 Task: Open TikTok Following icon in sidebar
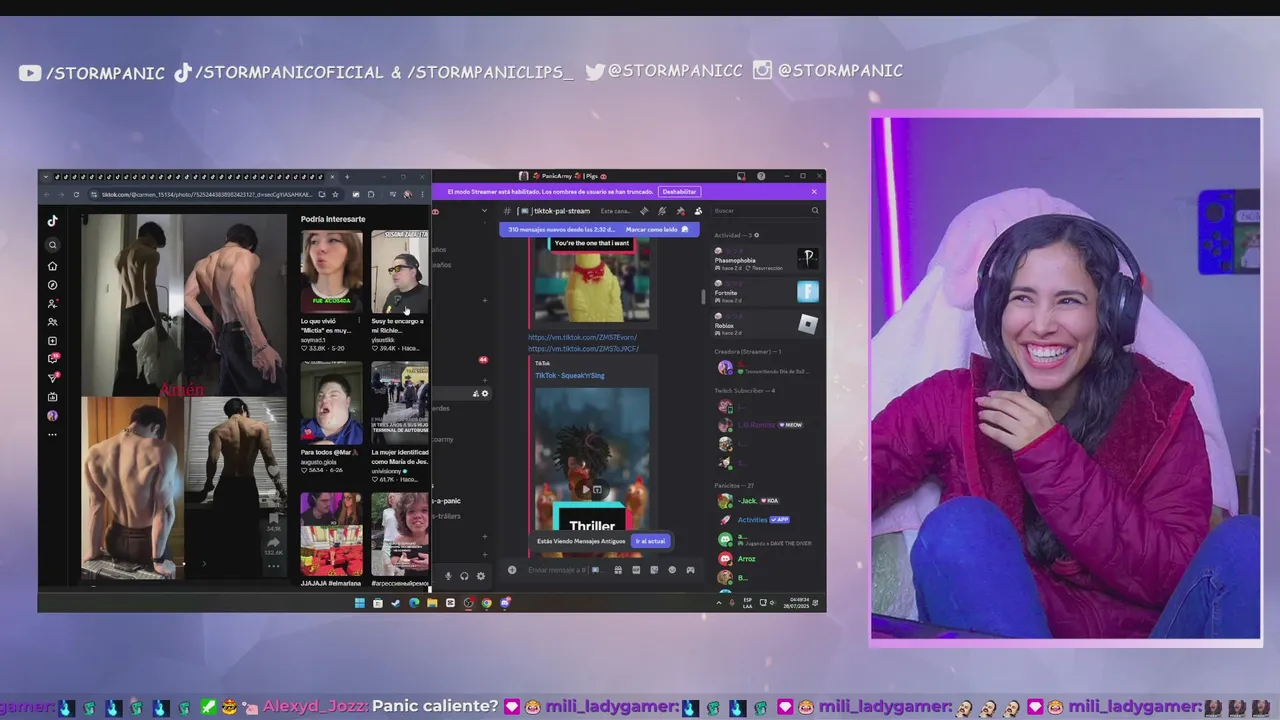coord(53,303)
